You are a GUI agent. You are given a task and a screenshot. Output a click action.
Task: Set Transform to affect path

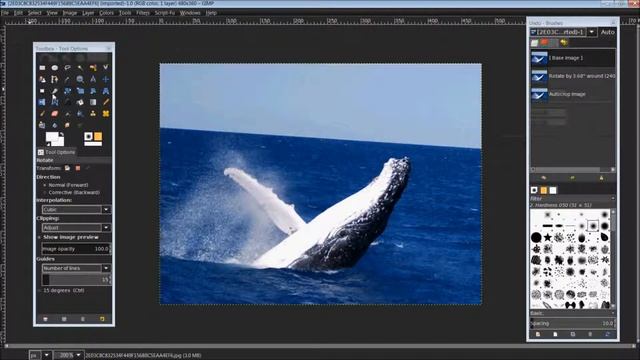87,168
